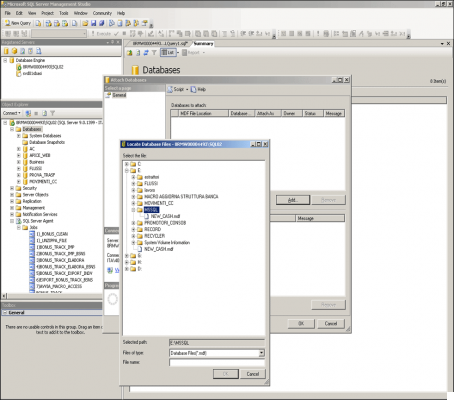
Task: Select the MOVIMENTI_CC database in Object Explorer
Action: (43, 182)
